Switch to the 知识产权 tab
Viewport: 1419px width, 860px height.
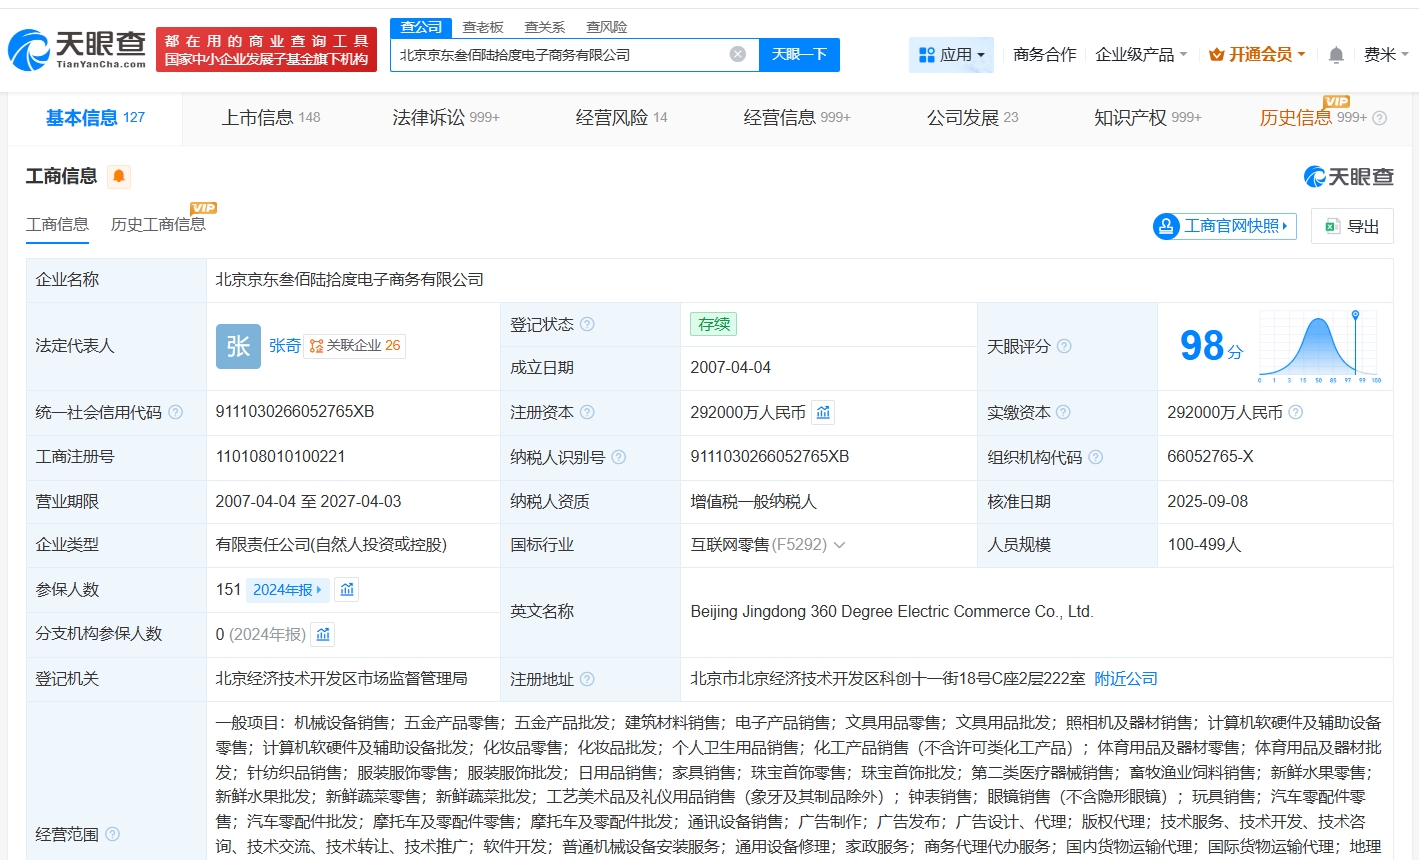[1147, 118]
